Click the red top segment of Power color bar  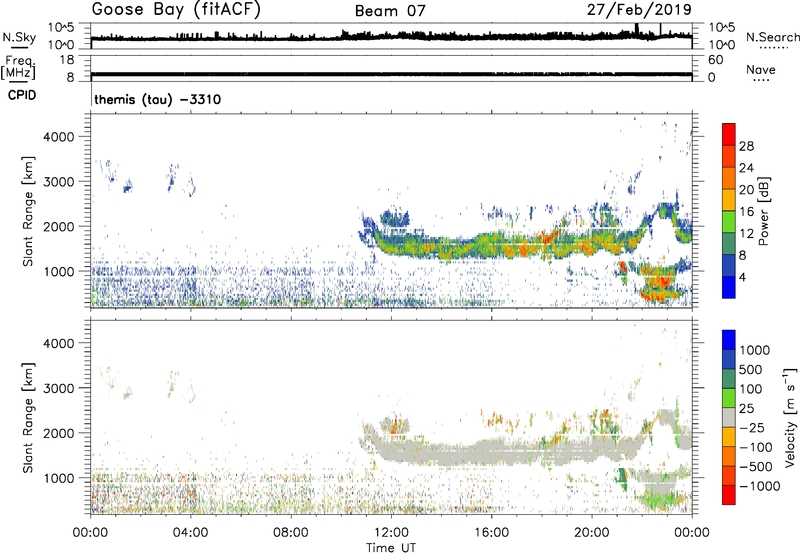click(729, 134)
